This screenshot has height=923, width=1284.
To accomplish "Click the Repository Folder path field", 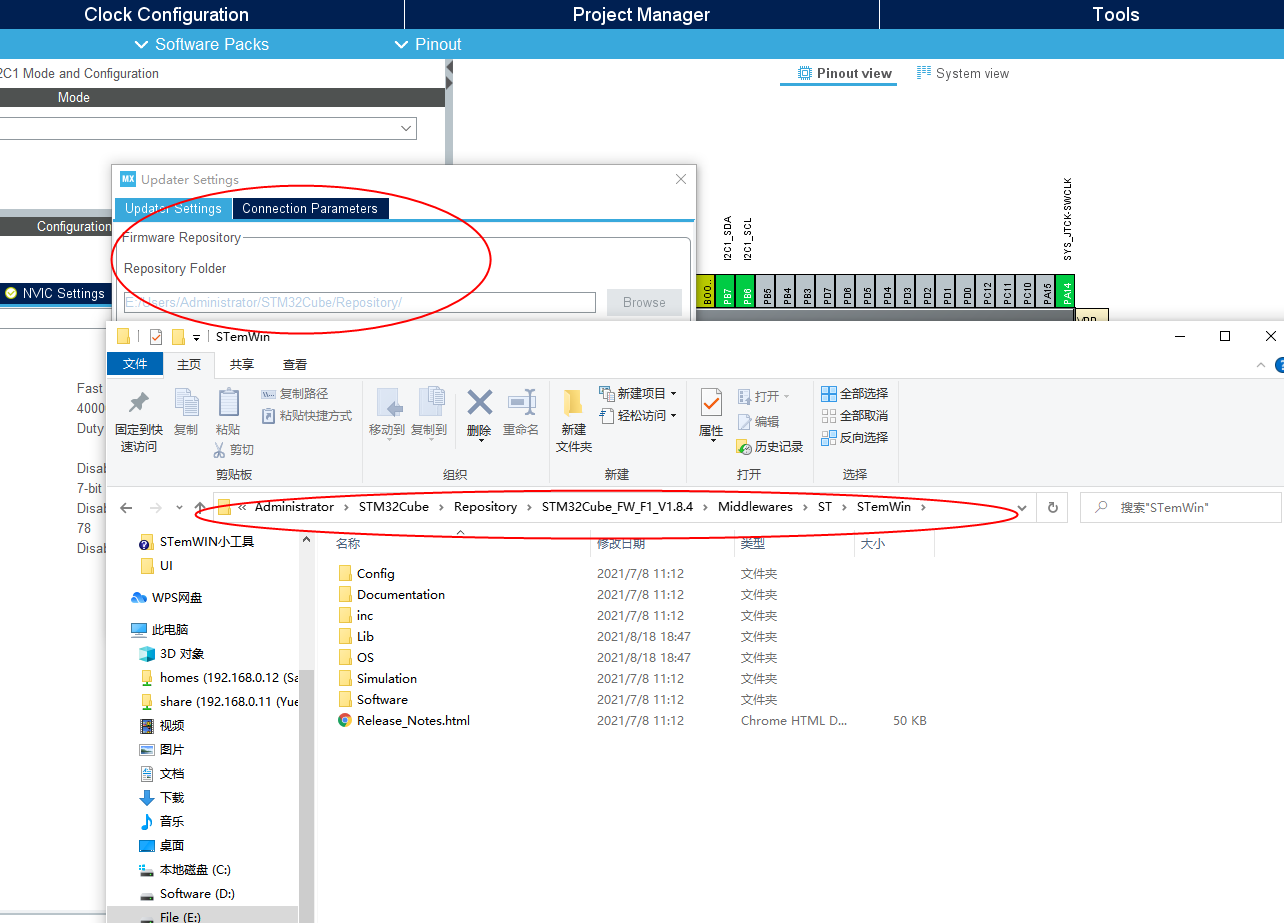I will pos(359,302).
